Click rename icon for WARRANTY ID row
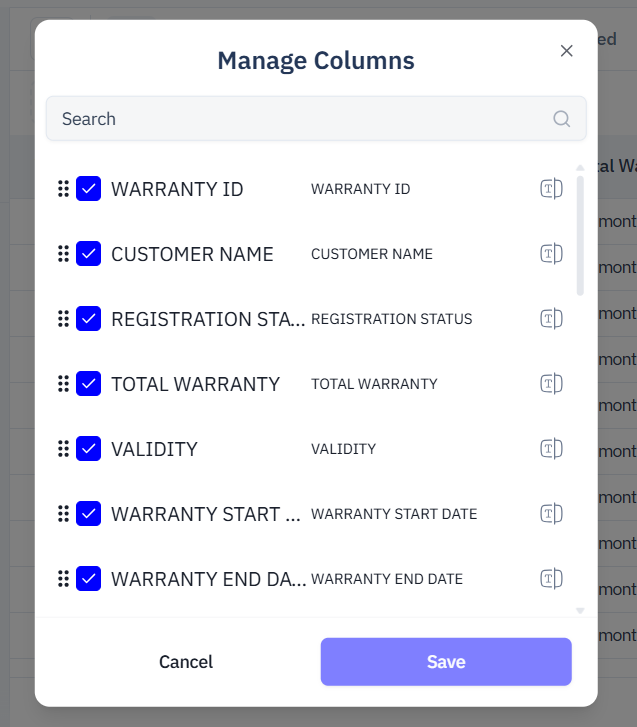Viewport: 637px width, 727px height. [x=551, y=189]
